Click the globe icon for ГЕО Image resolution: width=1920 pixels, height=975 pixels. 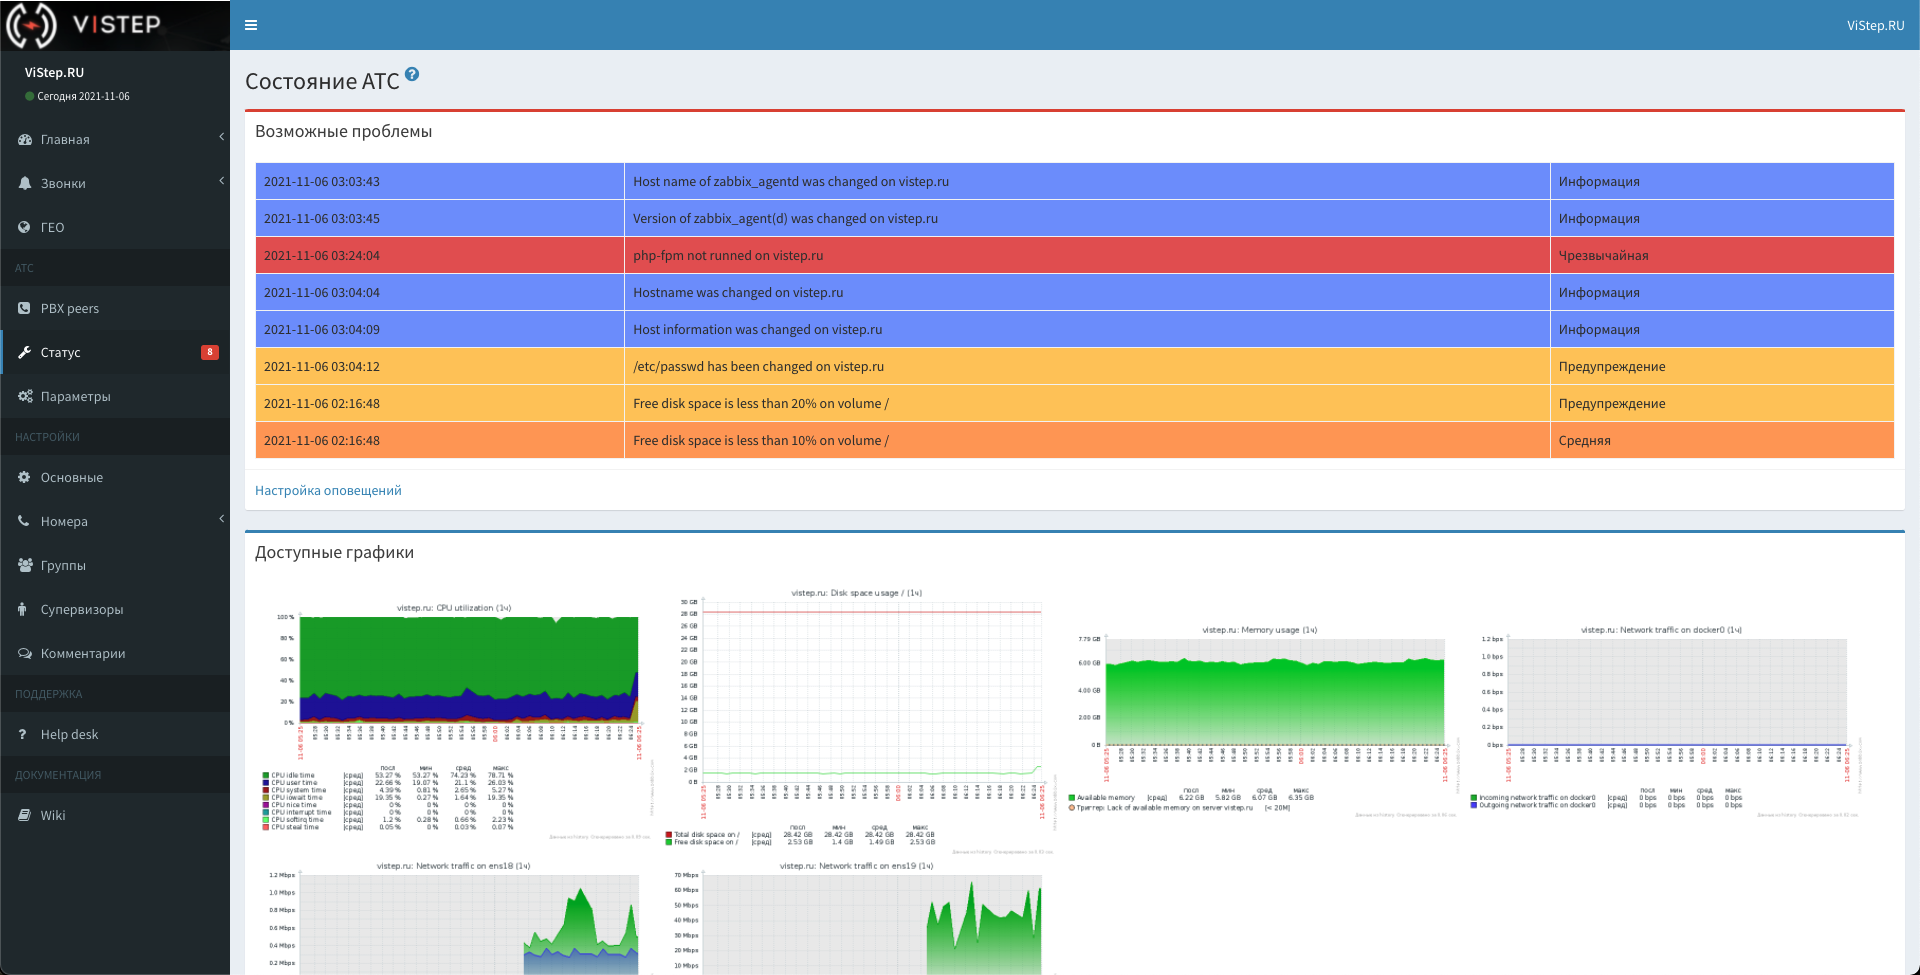click(24, 228)
